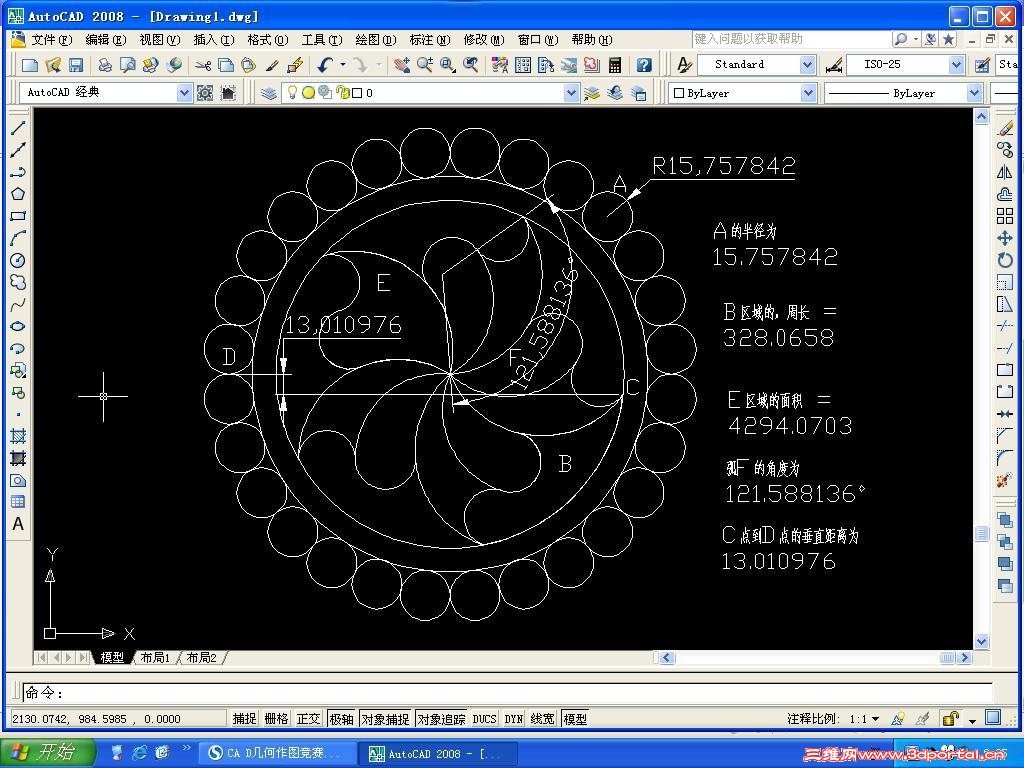Toggle DYN dynamic input
The image size is (1024, 768).
click(x=514, y=719)
